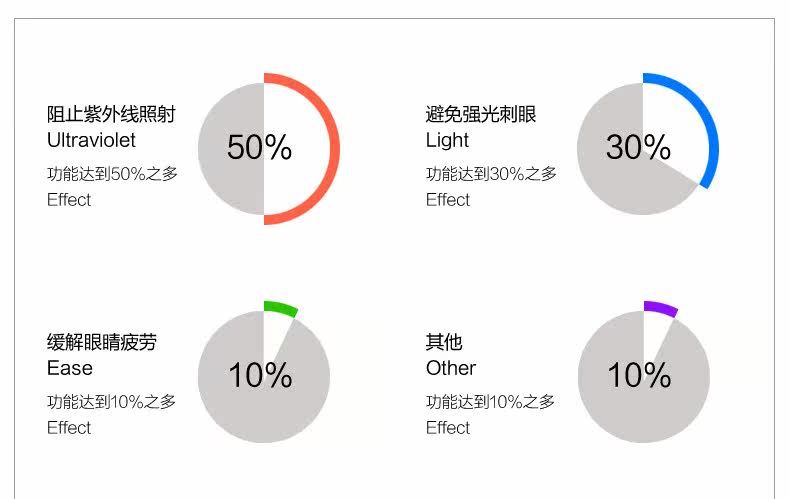Click the "功能达到50%之多" description text
Viewport: 790px width, 499px height.
(x=112, y=174)
